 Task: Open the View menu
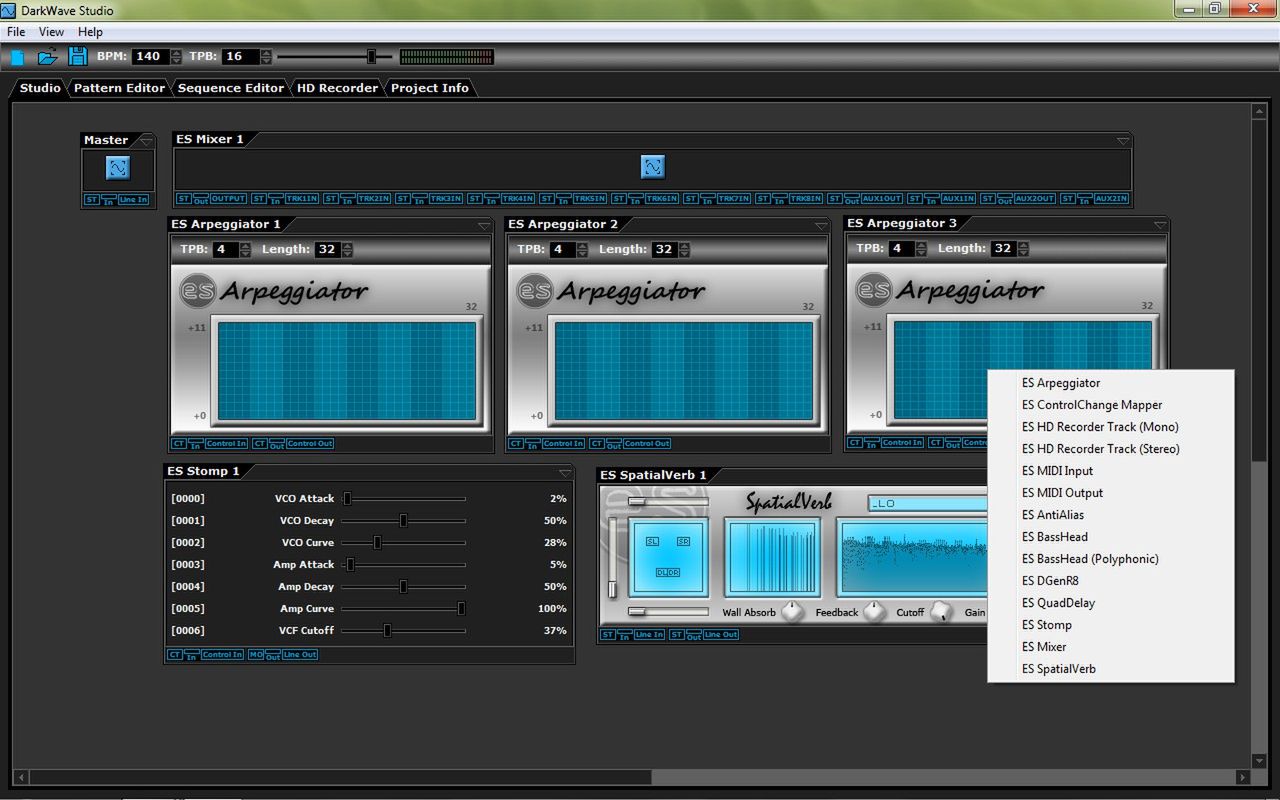point(51,32)
